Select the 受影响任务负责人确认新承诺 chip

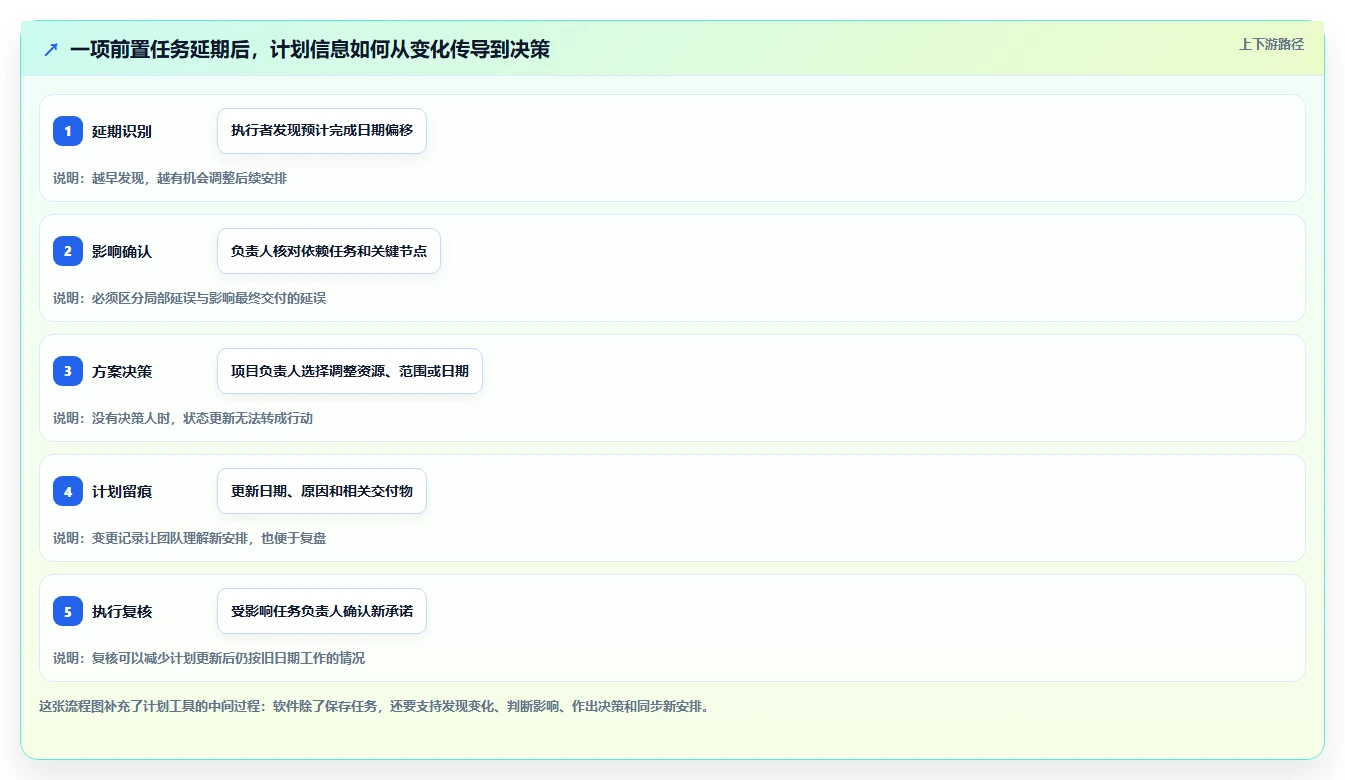coord(322,611)
